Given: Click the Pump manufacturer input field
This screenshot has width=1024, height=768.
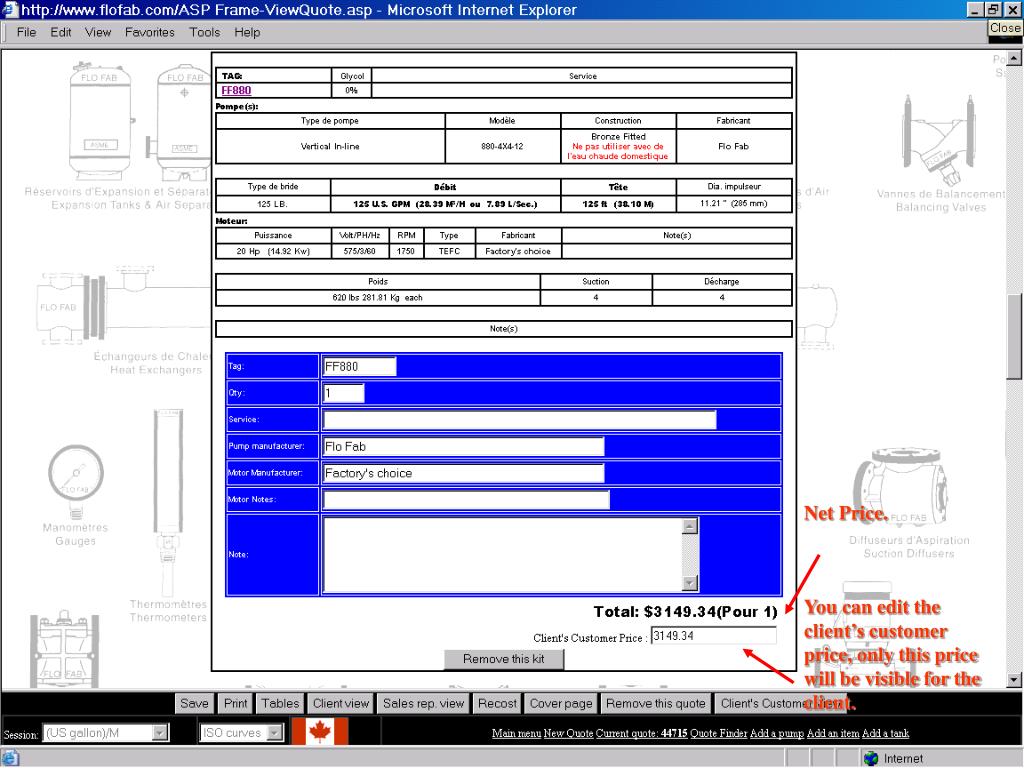Looking at the screenshot, I should pos(464,447).
